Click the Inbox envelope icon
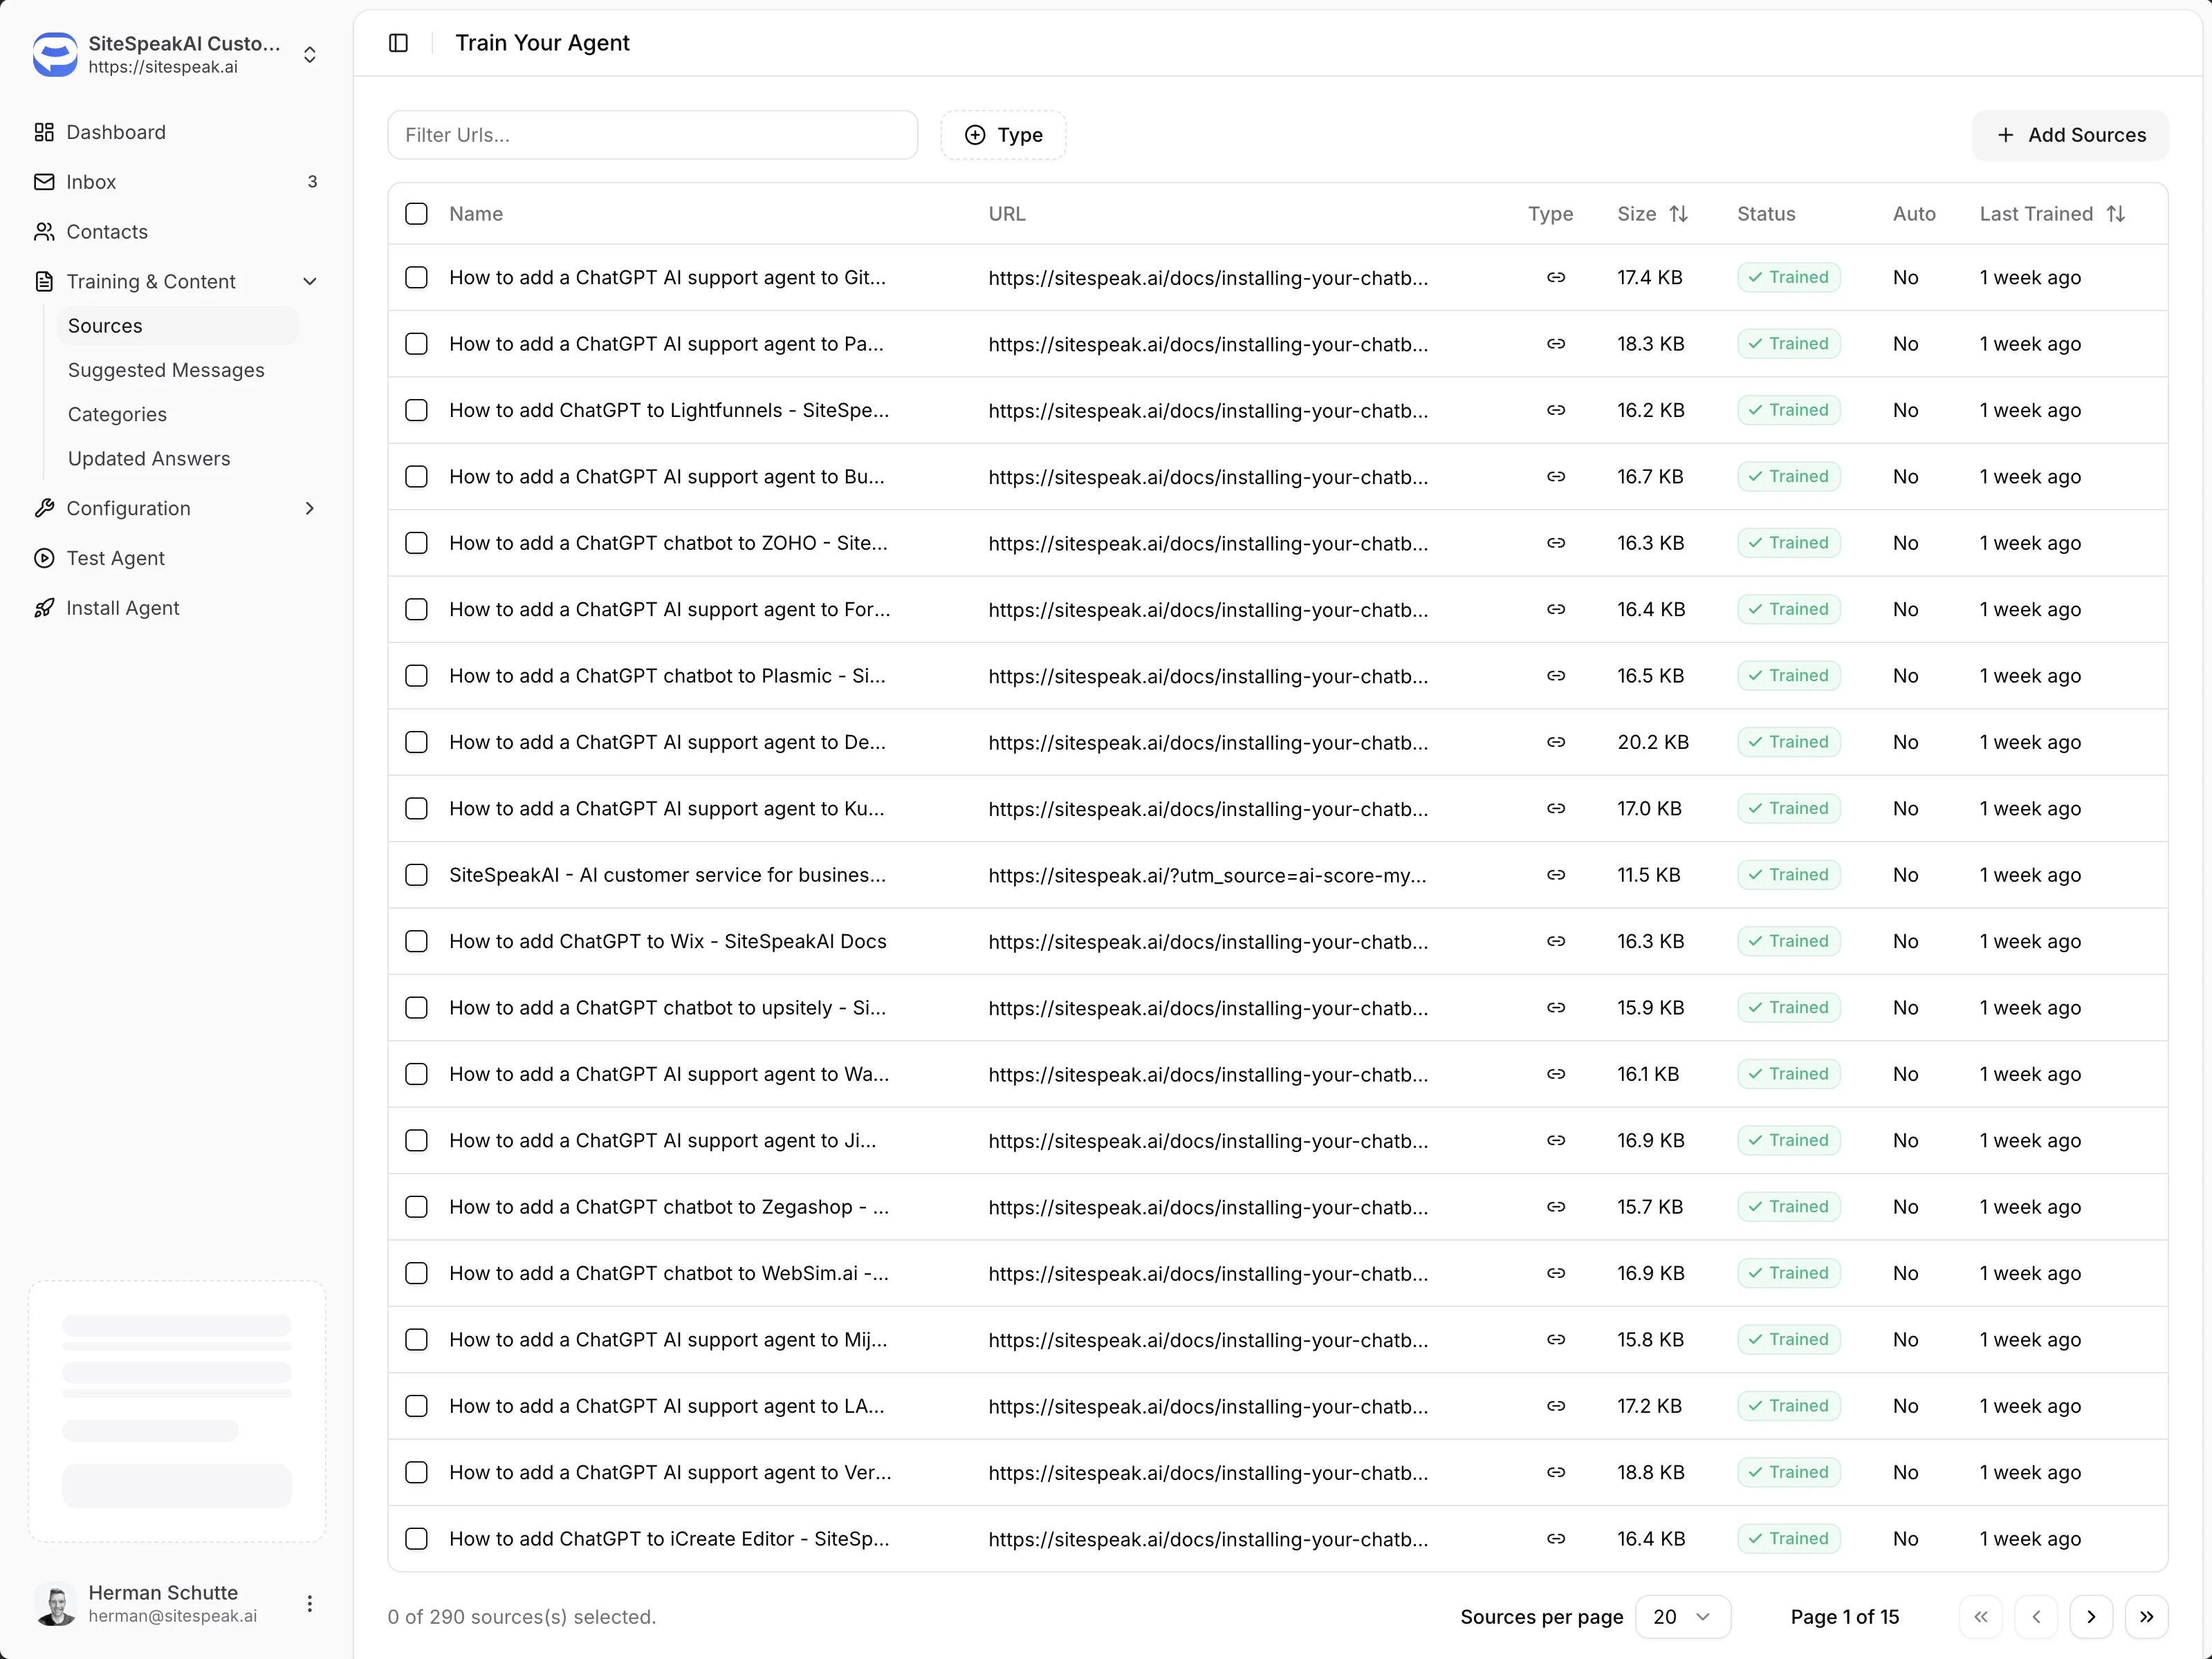 (44, 182)
